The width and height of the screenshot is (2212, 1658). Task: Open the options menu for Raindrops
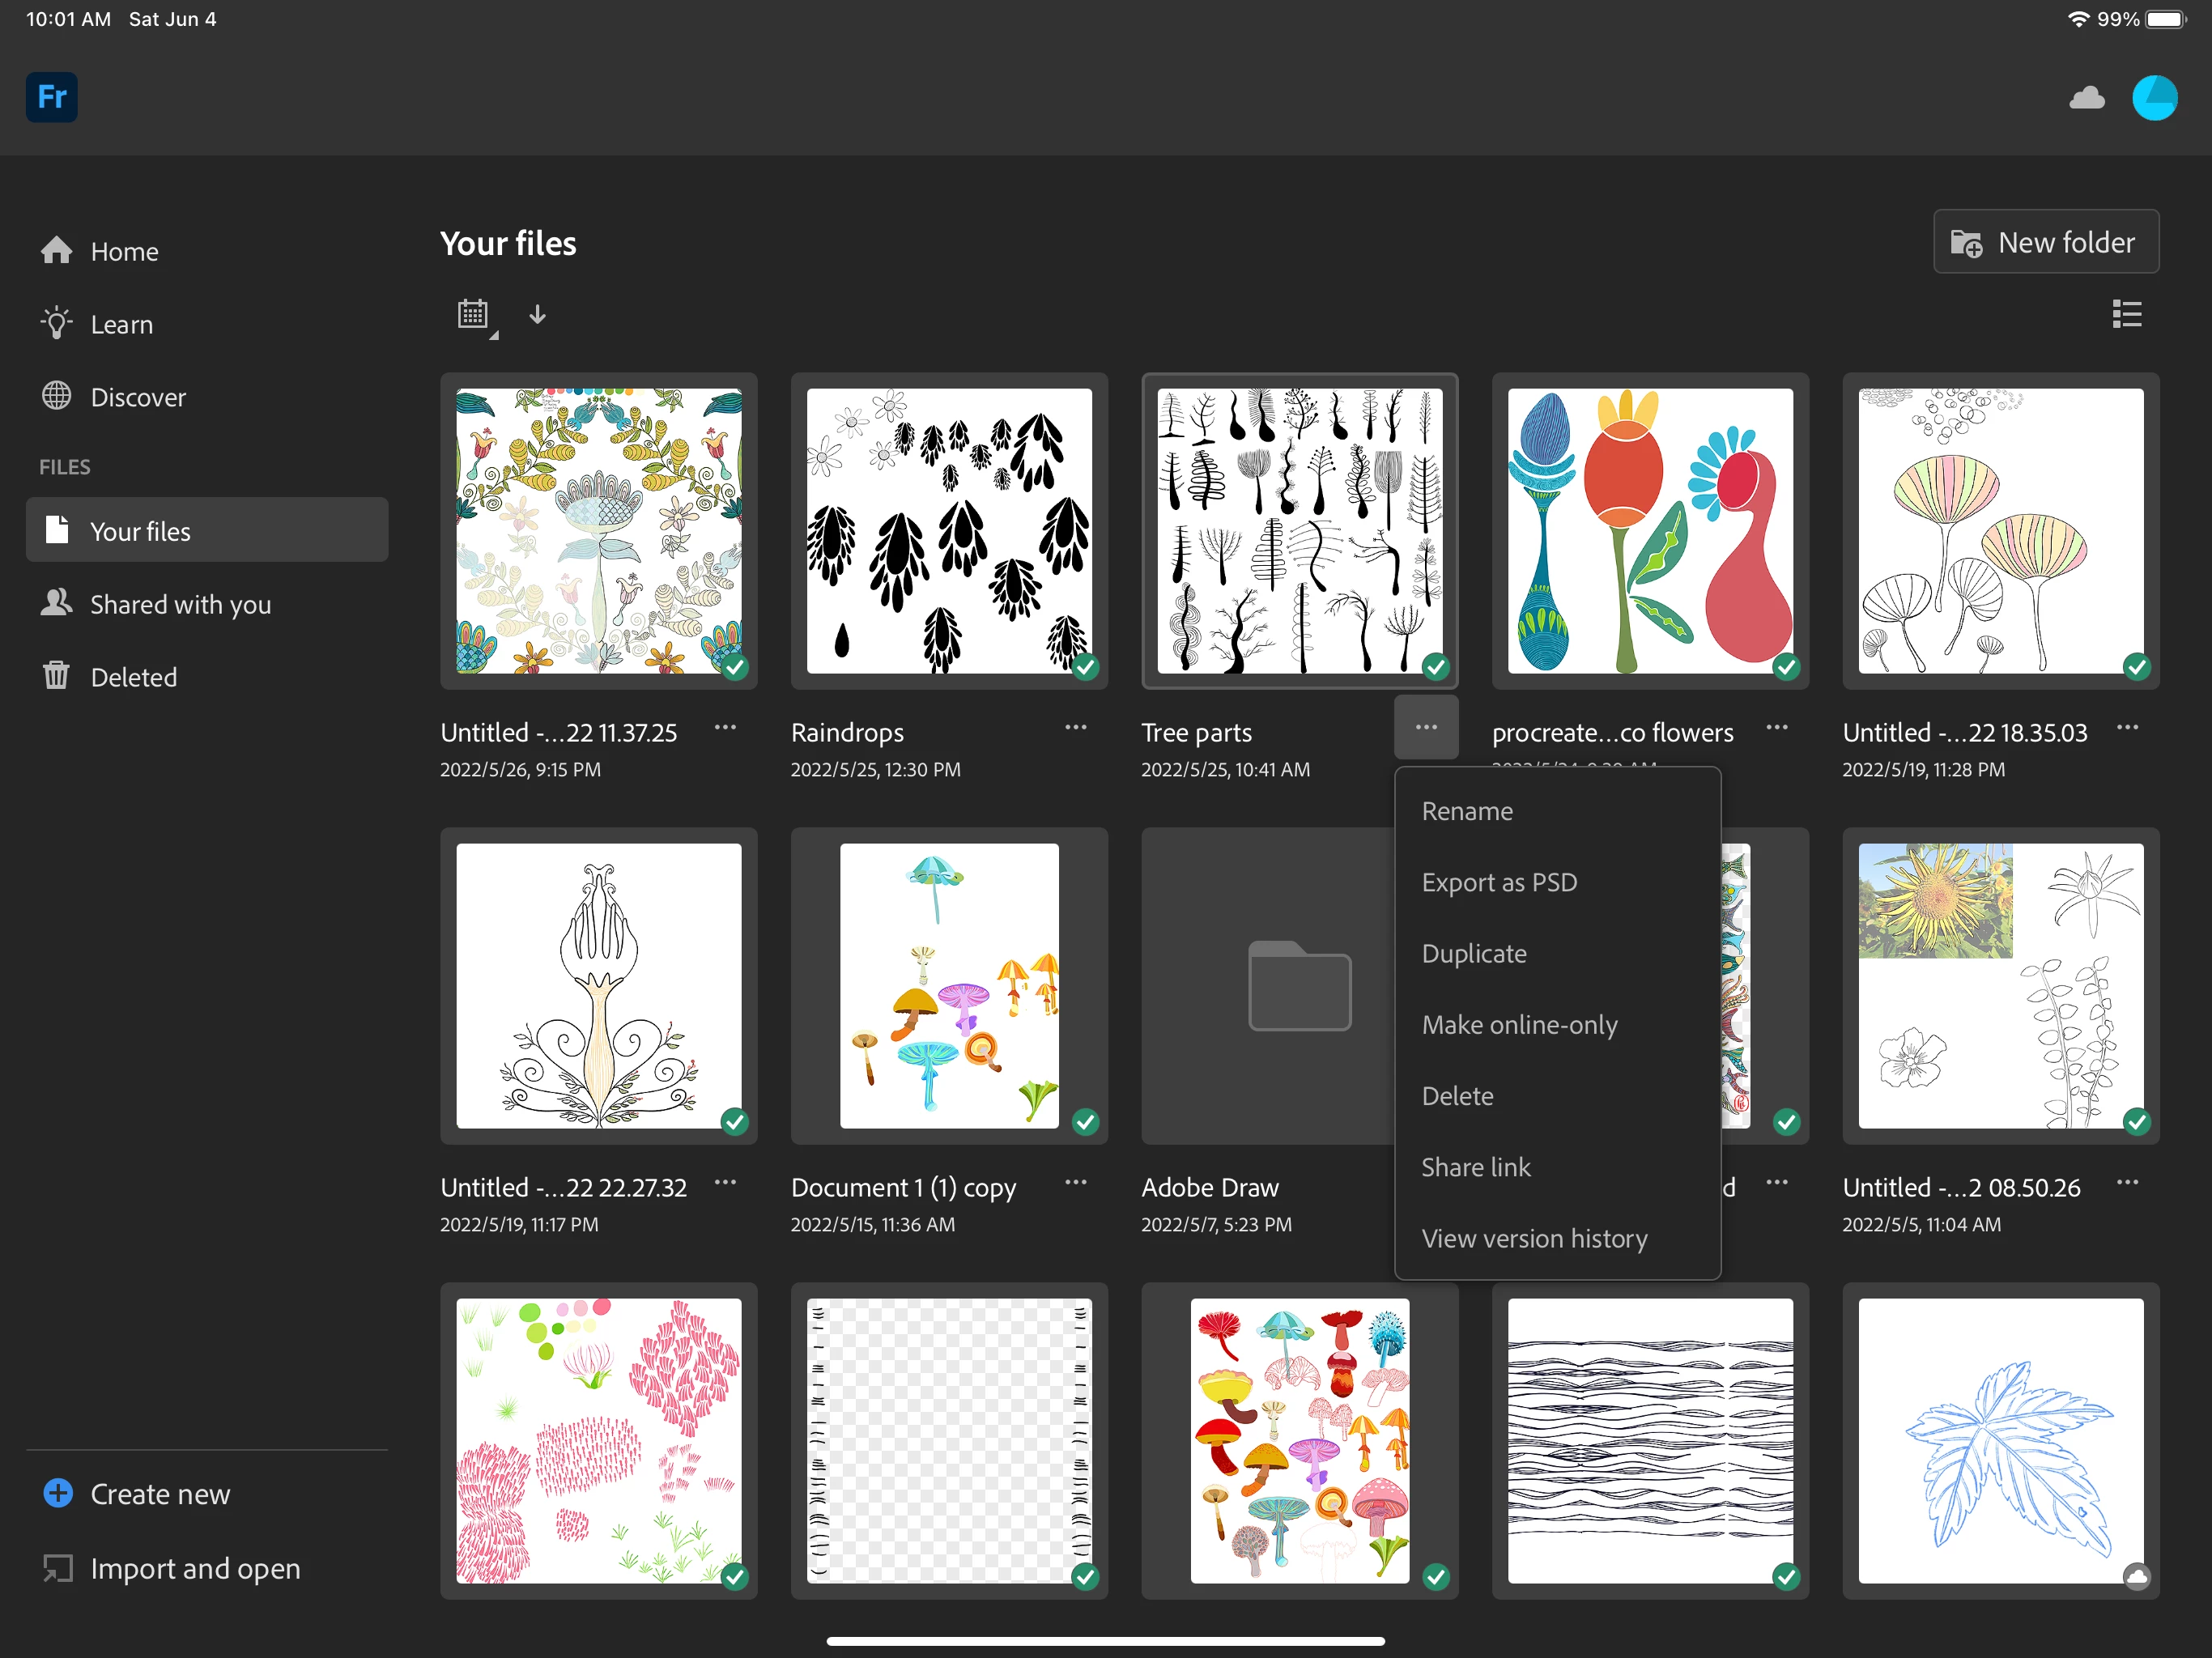tap(1075, 728)
